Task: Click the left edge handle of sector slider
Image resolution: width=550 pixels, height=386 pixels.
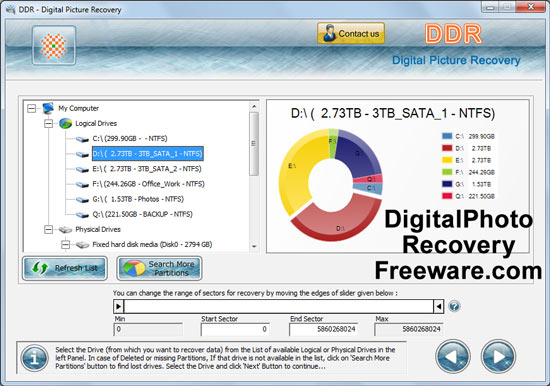Action: pos(119,307)
